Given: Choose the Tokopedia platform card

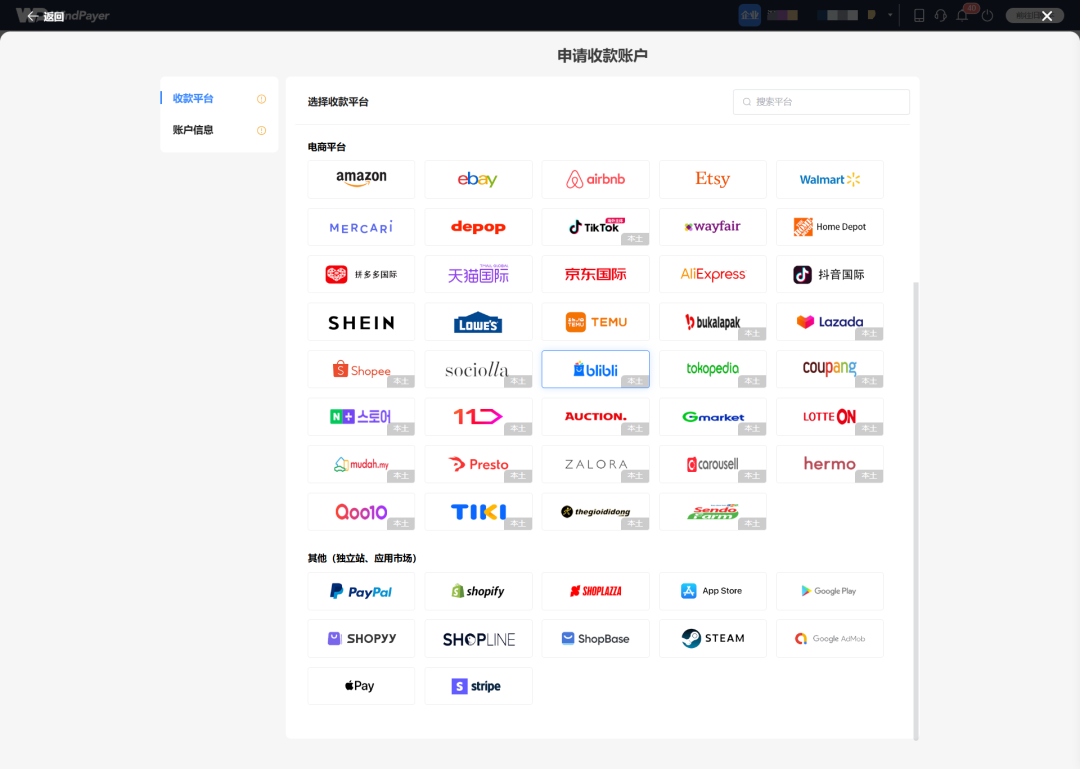Looking at the screenshot, I should pos(712,369).
